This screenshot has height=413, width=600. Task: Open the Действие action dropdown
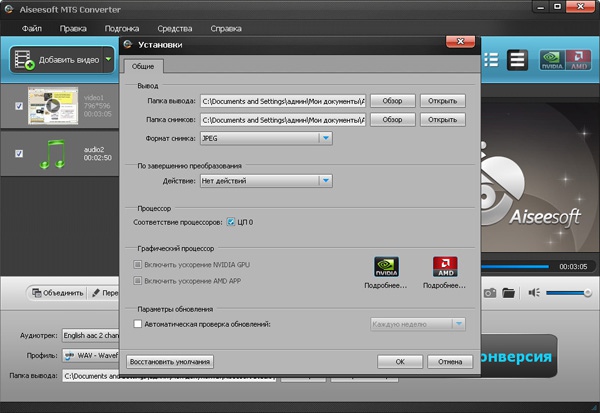(x=266, y=181)
